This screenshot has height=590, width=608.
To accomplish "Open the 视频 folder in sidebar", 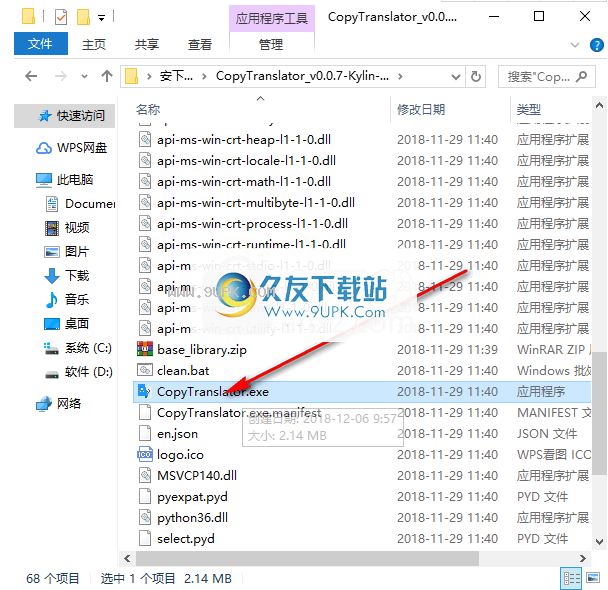I will coord(67,228).
